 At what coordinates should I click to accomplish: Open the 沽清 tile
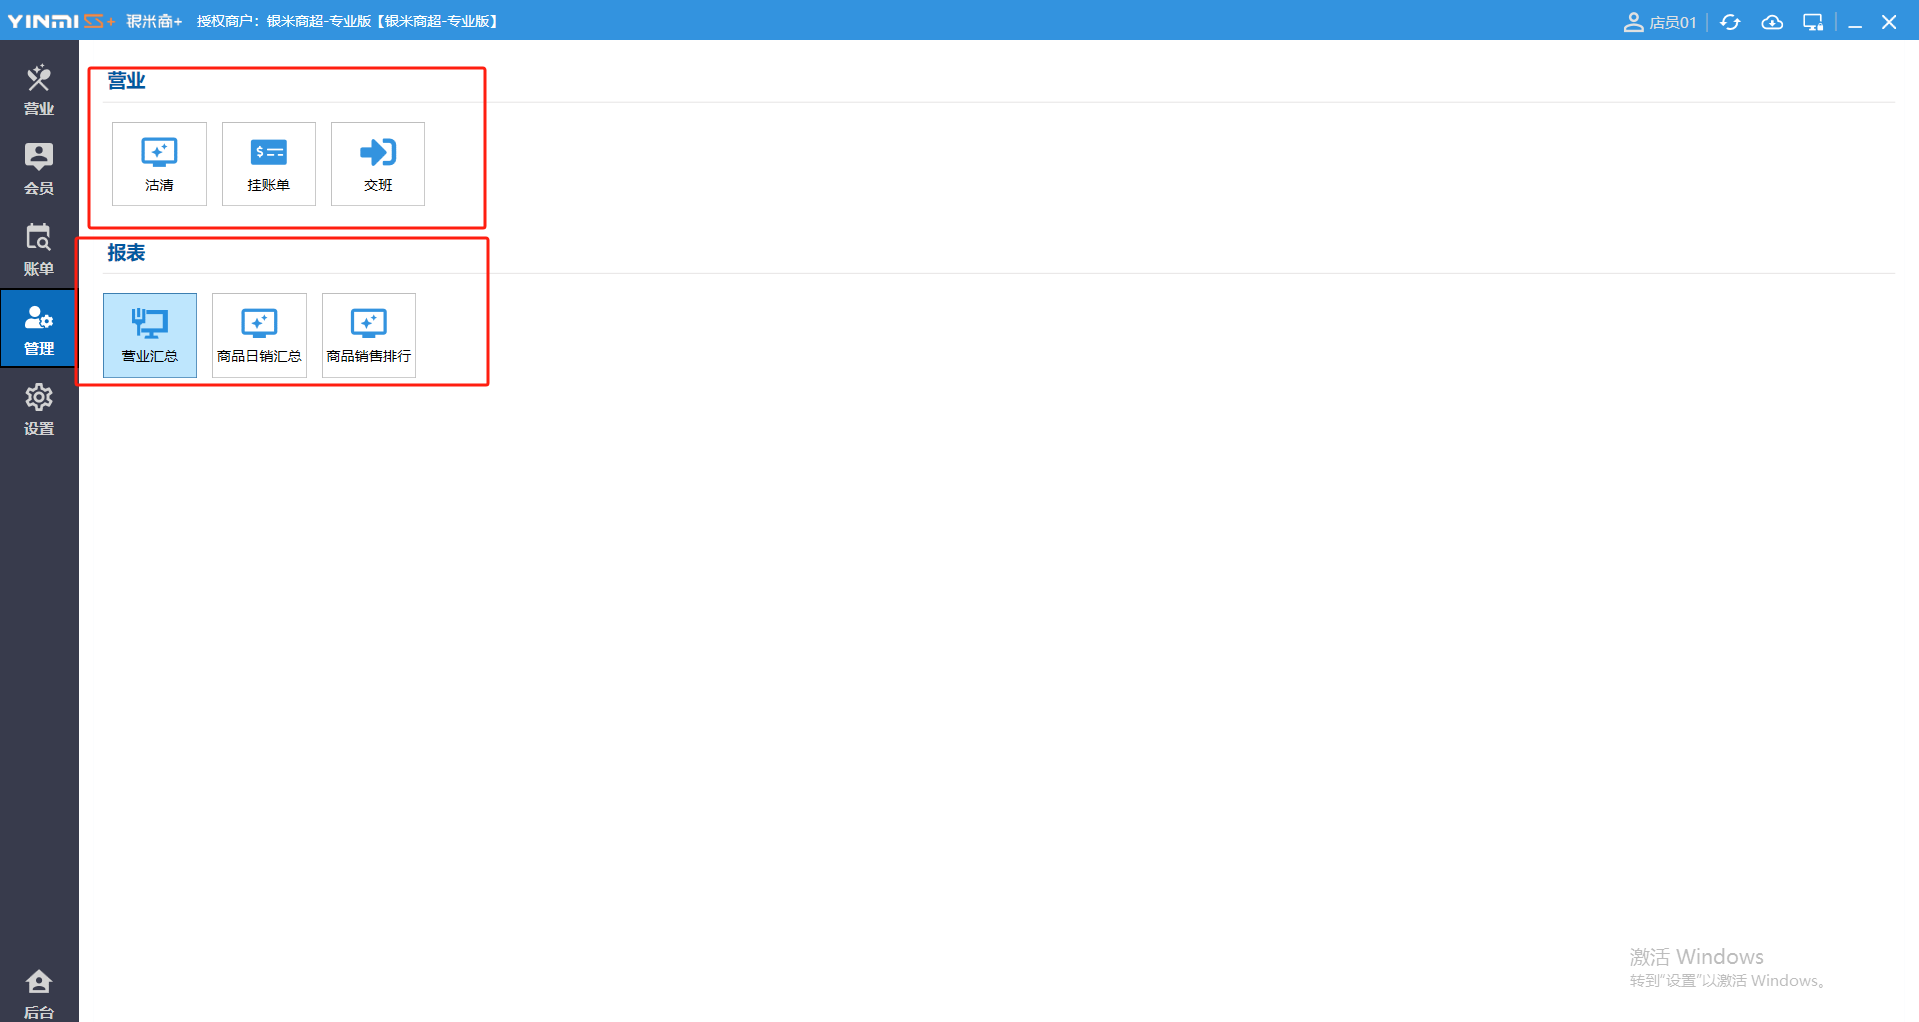[x=159, y=164]
